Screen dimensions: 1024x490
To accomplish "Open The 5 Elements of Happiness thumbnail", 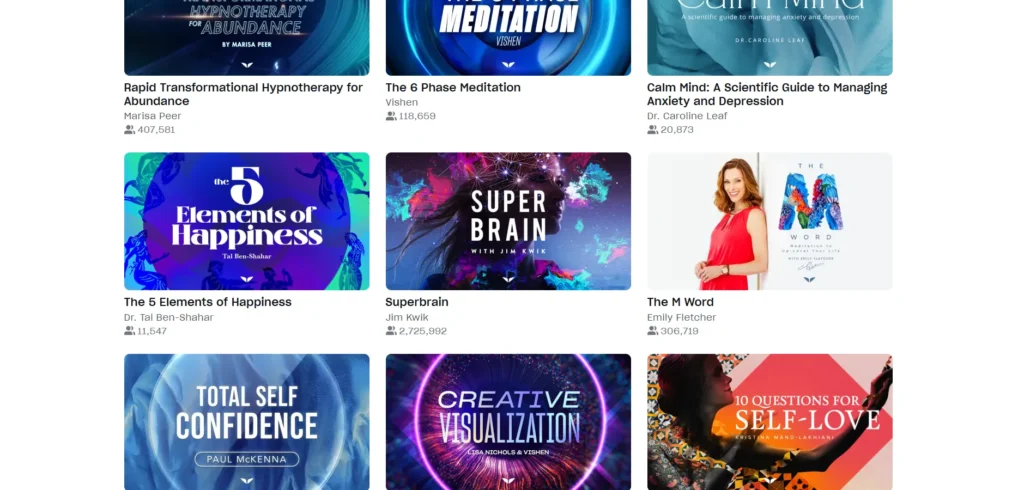I will point(247,221).
